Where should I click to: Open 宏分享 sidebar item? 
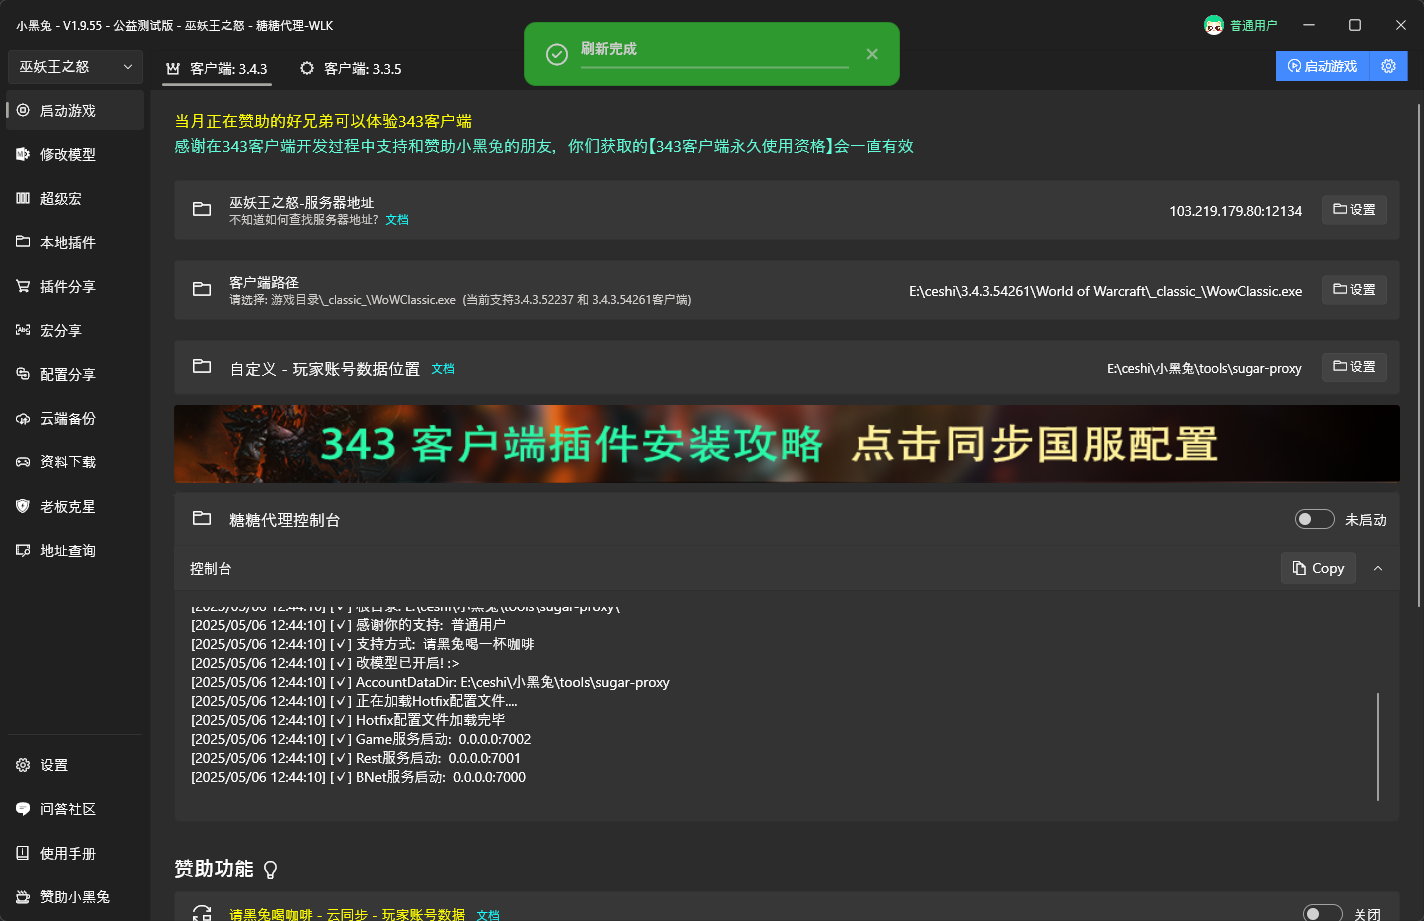pos(76,331)
